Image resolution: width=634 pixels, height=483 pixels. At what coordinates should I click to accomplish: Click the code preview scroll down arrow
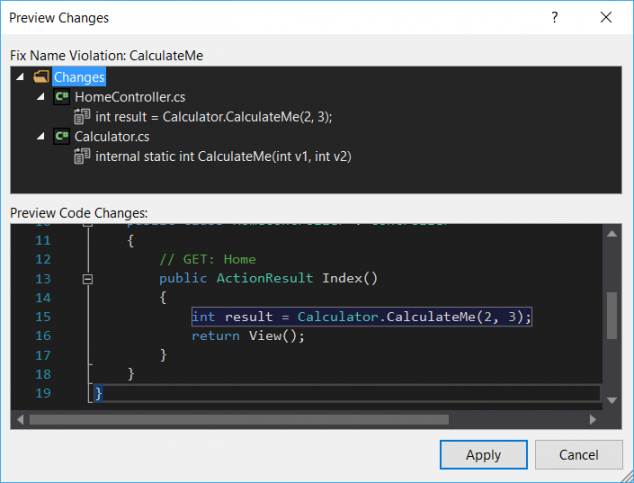click(x=612, y=400)
